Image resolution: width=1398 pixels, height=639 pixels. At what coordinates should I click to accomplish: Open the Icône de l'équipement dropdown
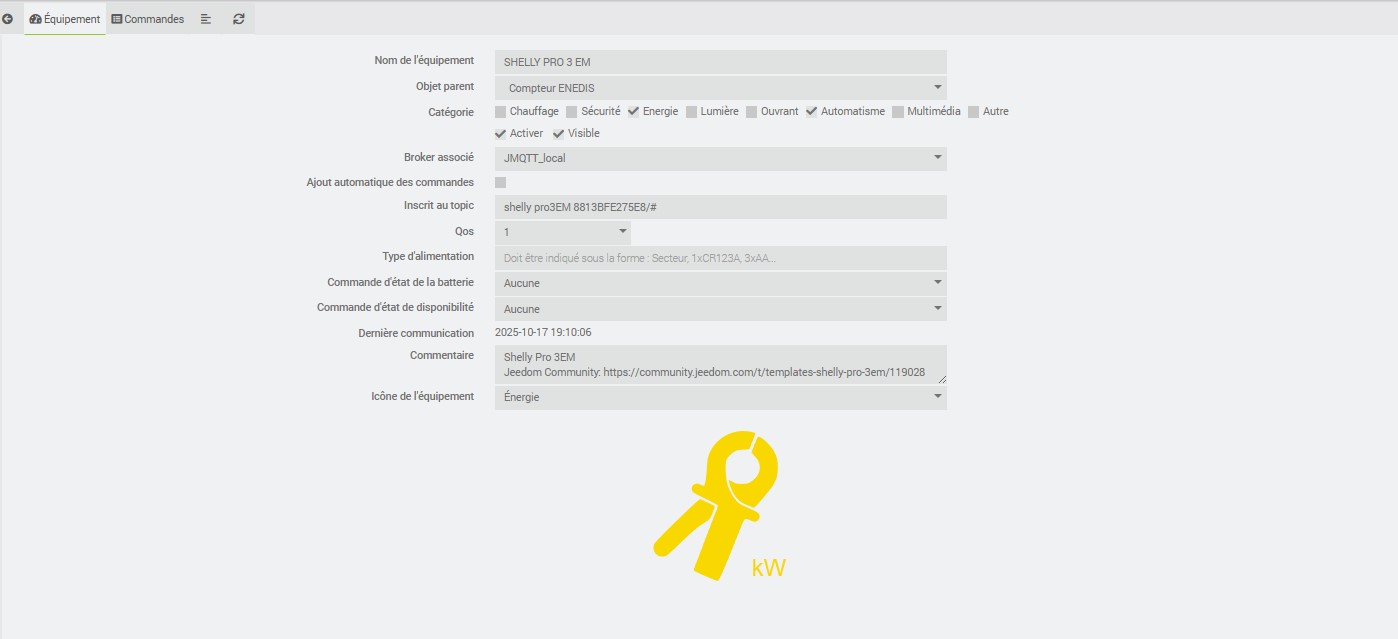point(721,397)
